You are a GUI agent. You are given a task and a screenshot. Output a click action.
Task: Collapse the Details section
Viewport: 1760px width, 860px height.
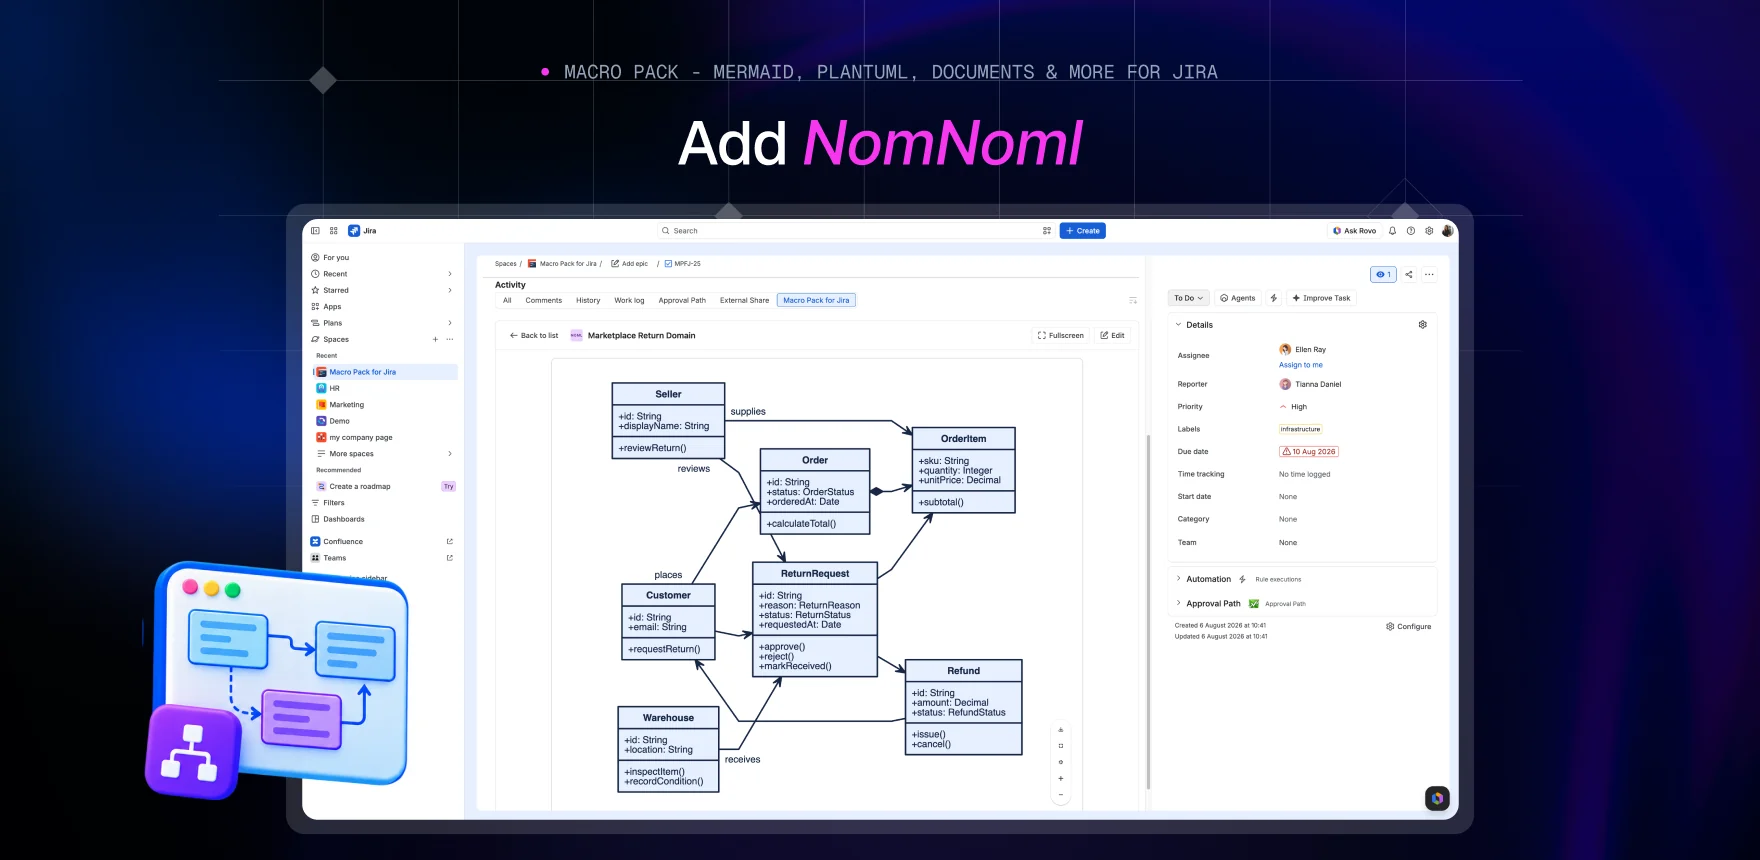tap(1179, 325)
